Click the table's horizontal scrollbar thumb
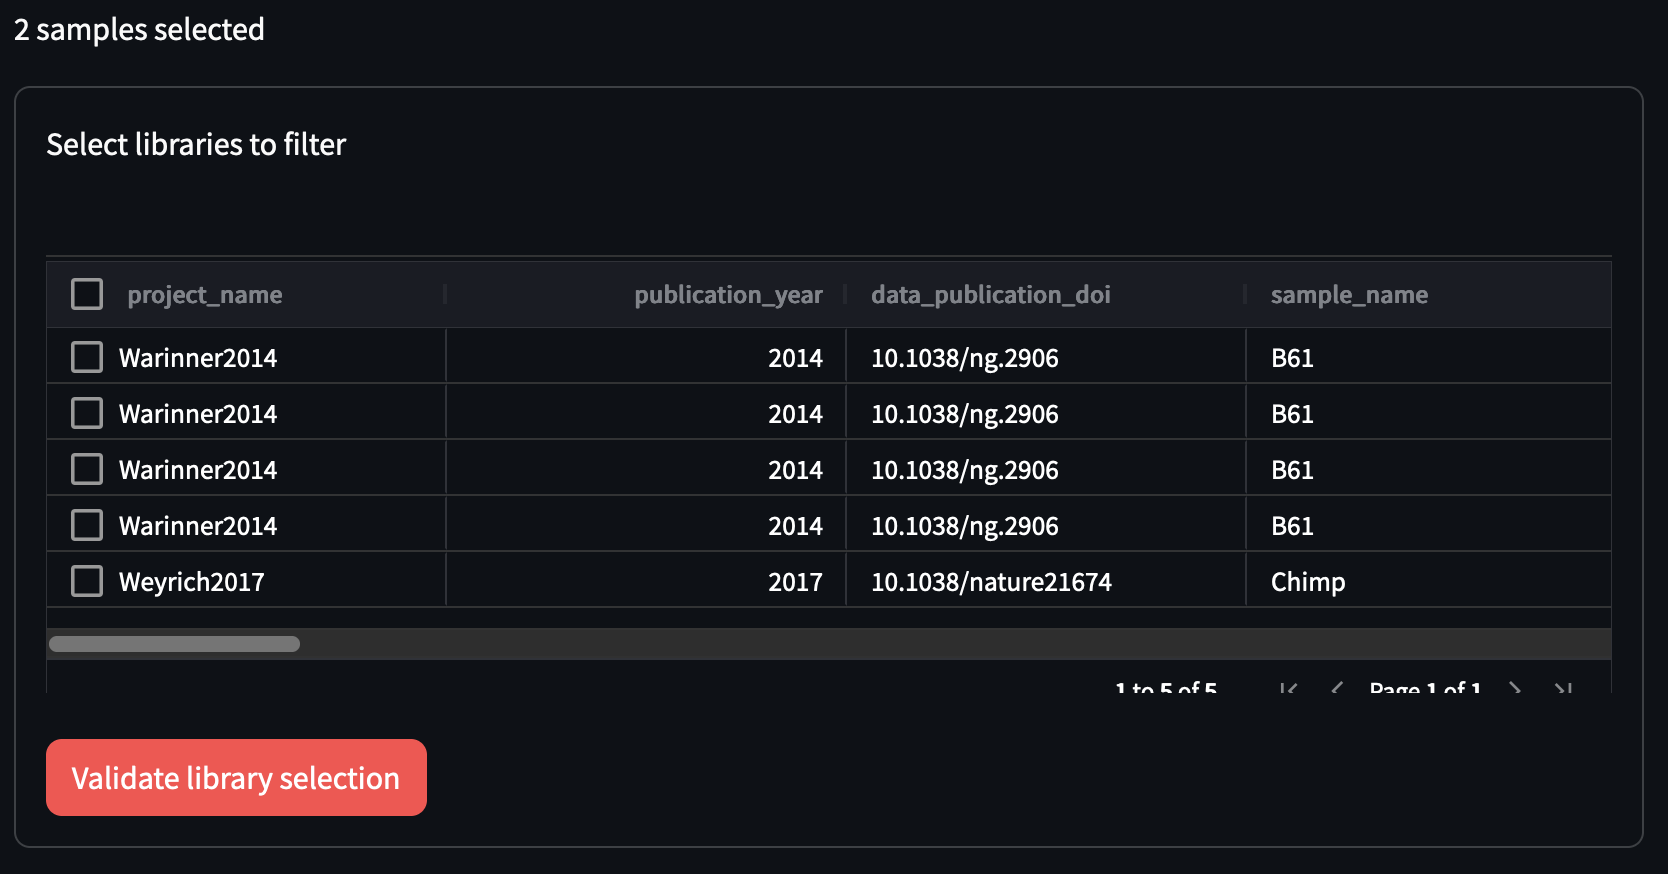This screenshot has height=874, width=1668. [x=174, y=644]
